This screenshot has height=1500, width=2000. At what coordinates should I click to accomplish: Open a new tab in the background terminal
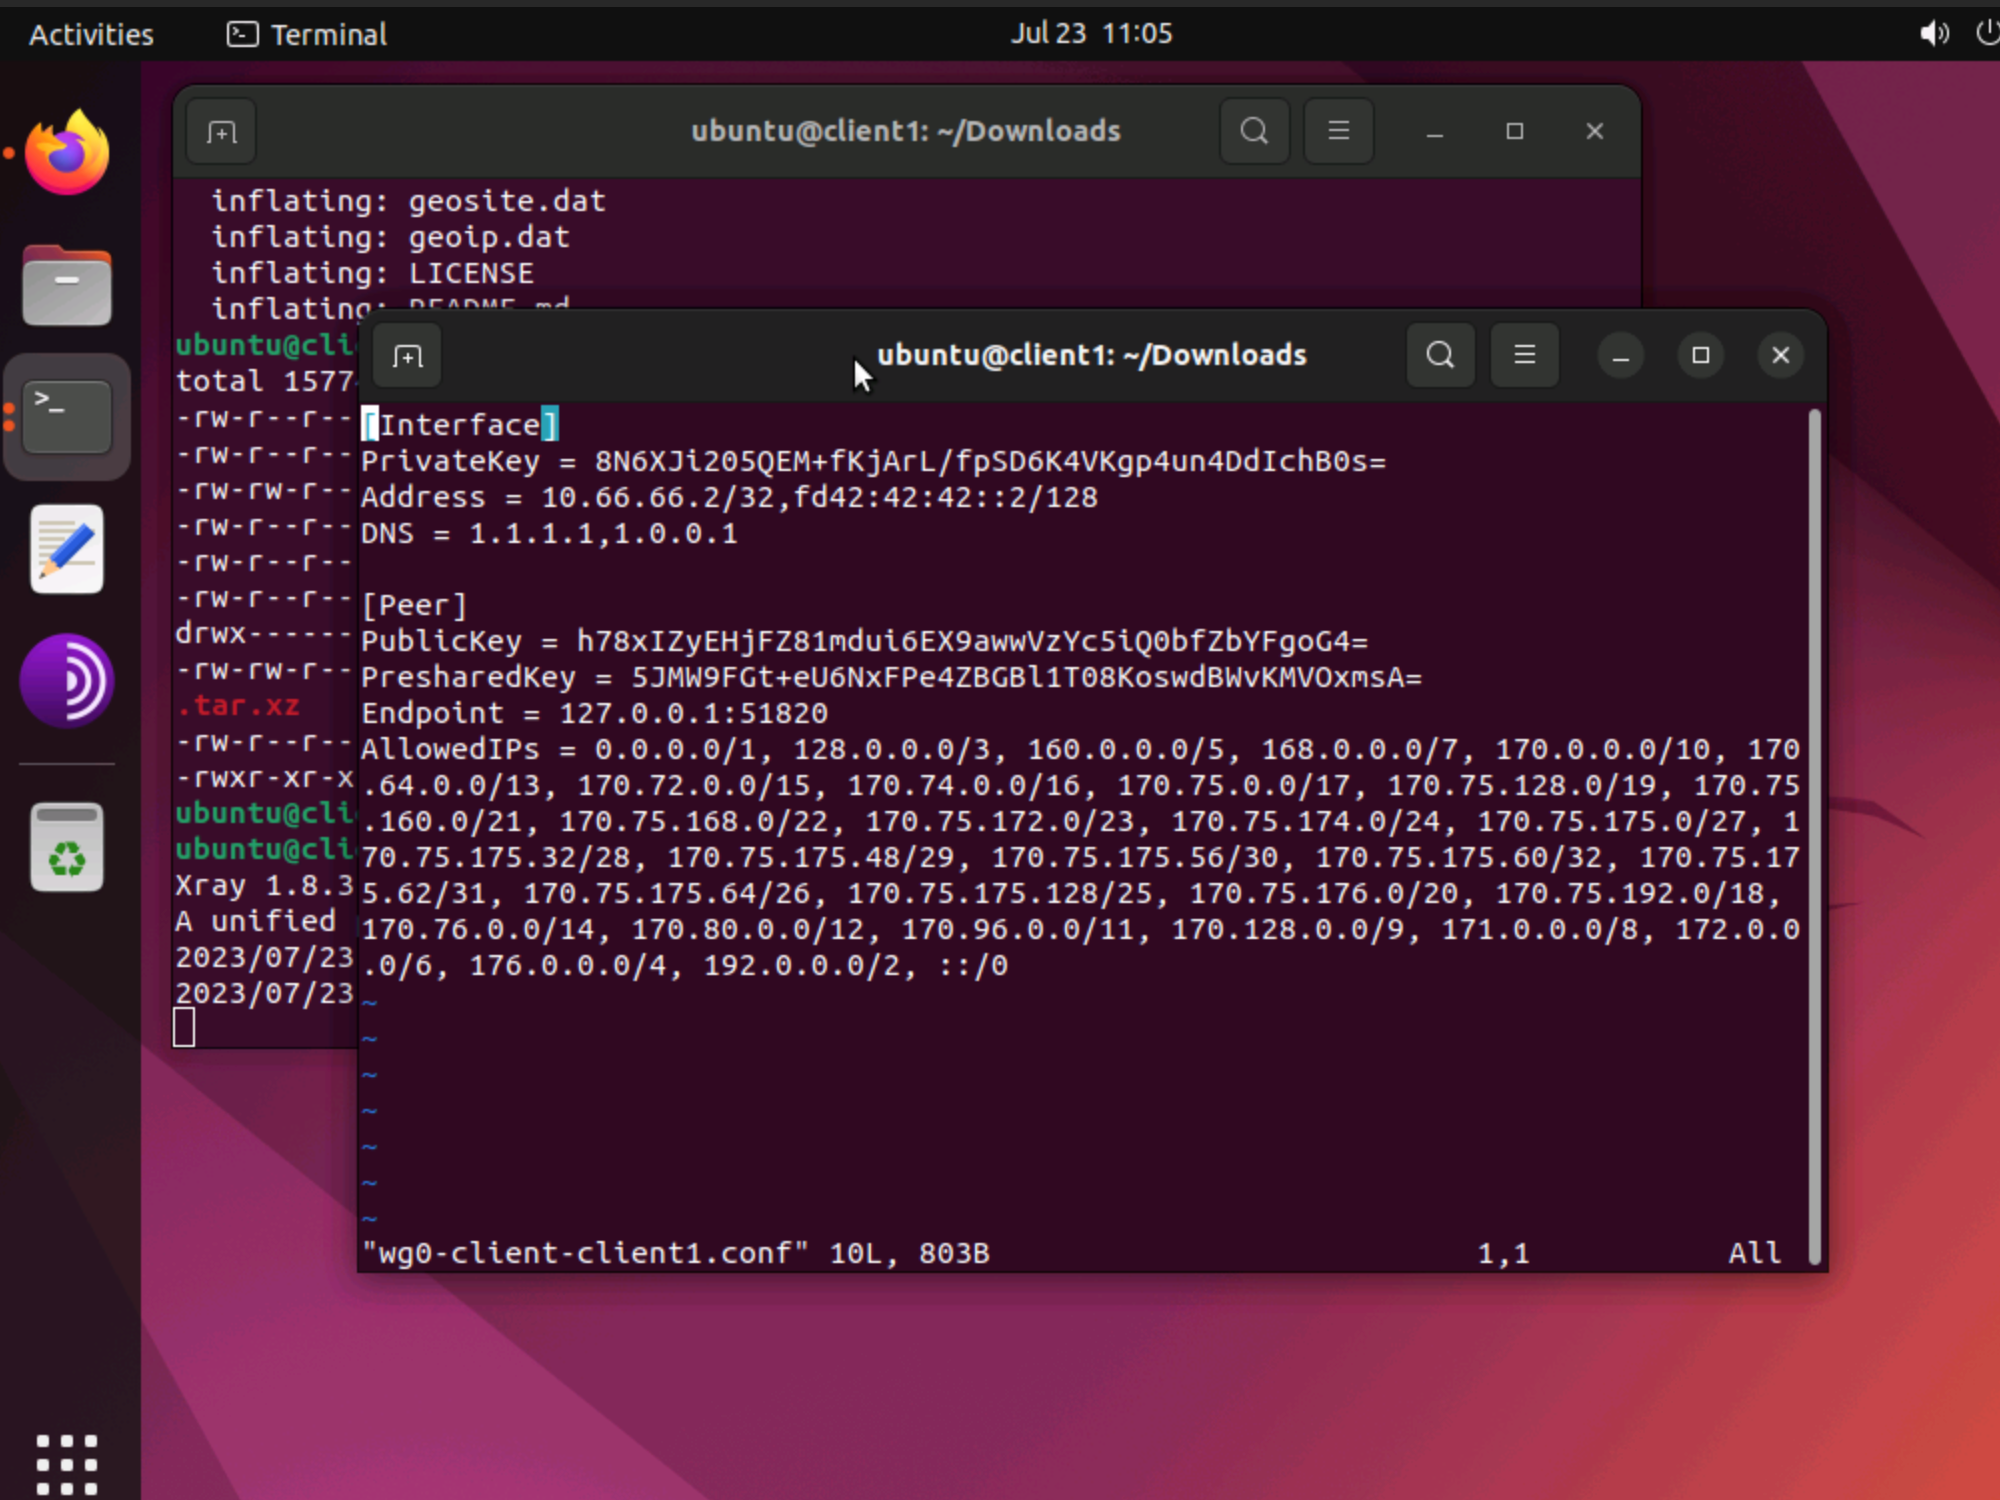(x=220, y=131)
